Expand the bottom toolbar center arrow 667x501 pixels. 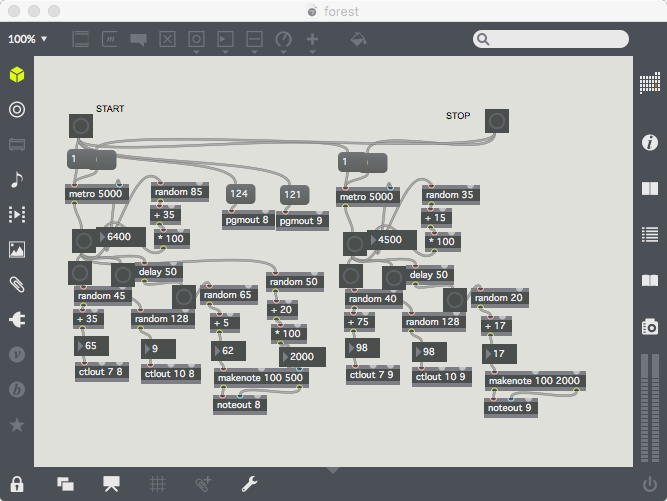[x=333, y=470]
